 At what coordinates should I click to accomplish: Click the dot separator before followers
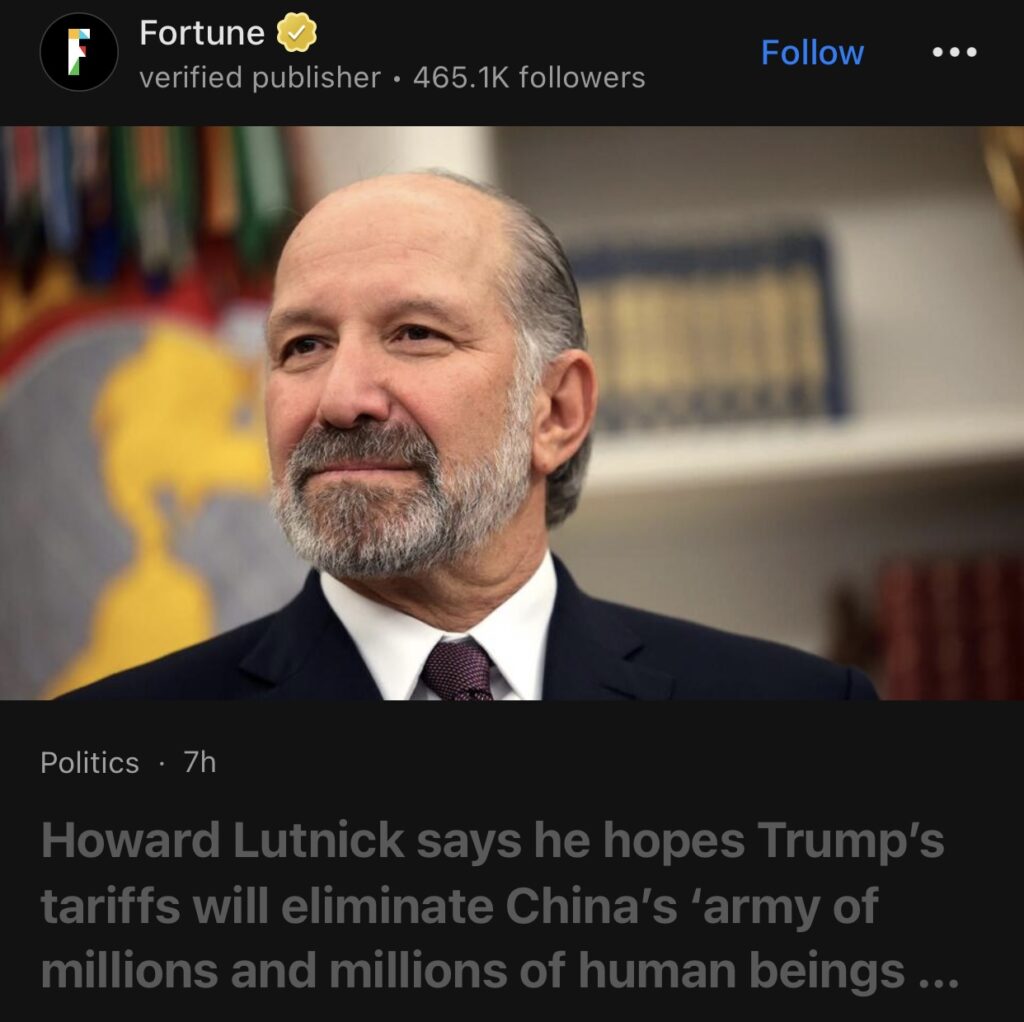pyautogui.click(x=397, y=79)
